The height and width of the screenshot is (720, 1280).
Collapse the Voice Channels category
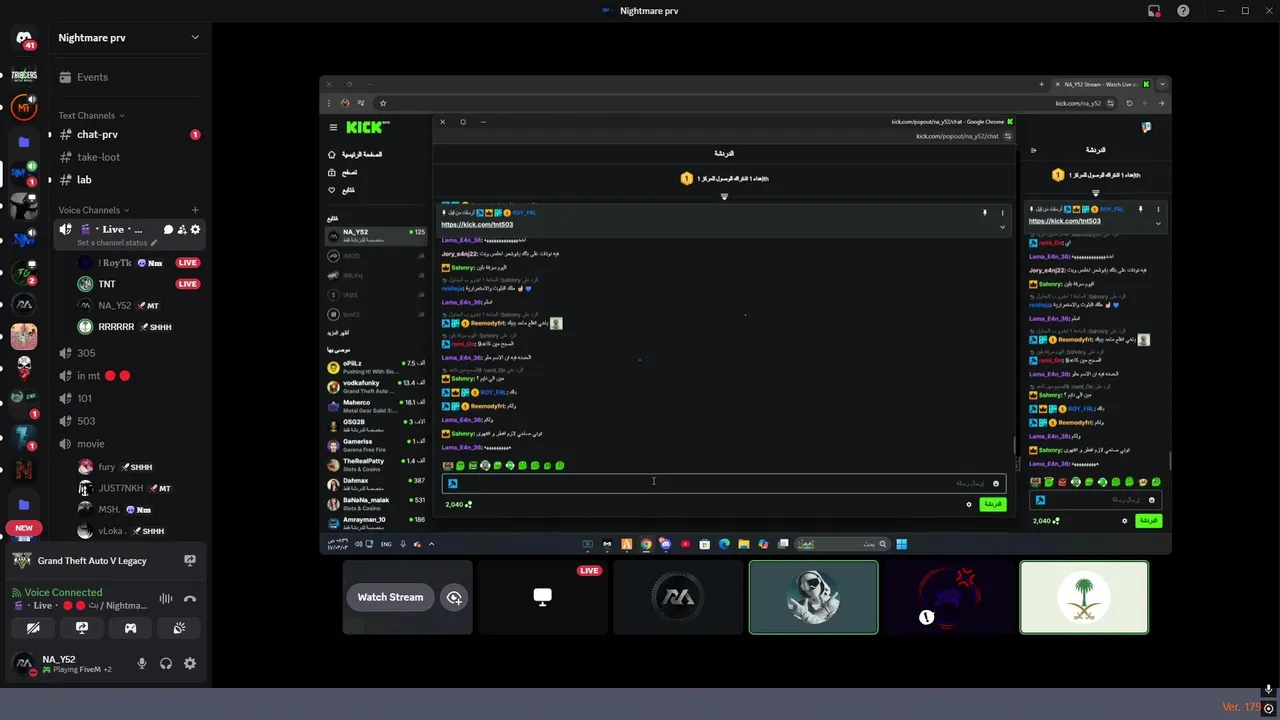pos(94,210)
